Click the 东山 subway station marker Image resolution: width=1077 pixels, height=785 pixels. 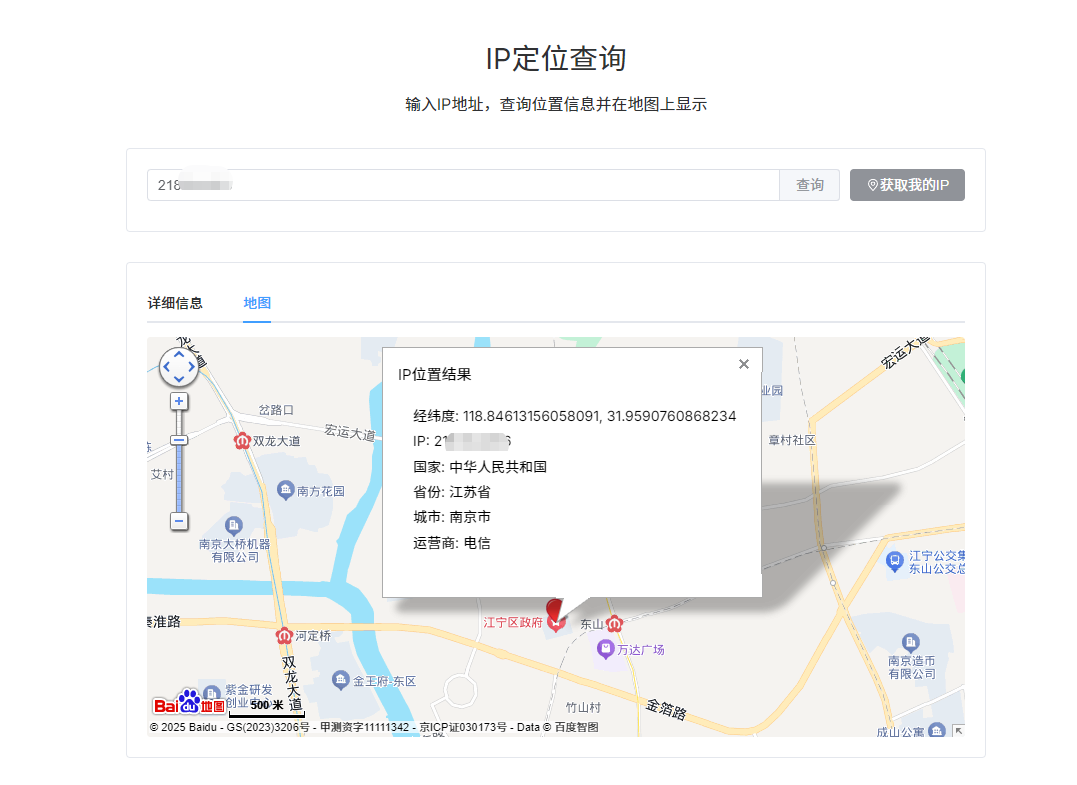point(614,623)
